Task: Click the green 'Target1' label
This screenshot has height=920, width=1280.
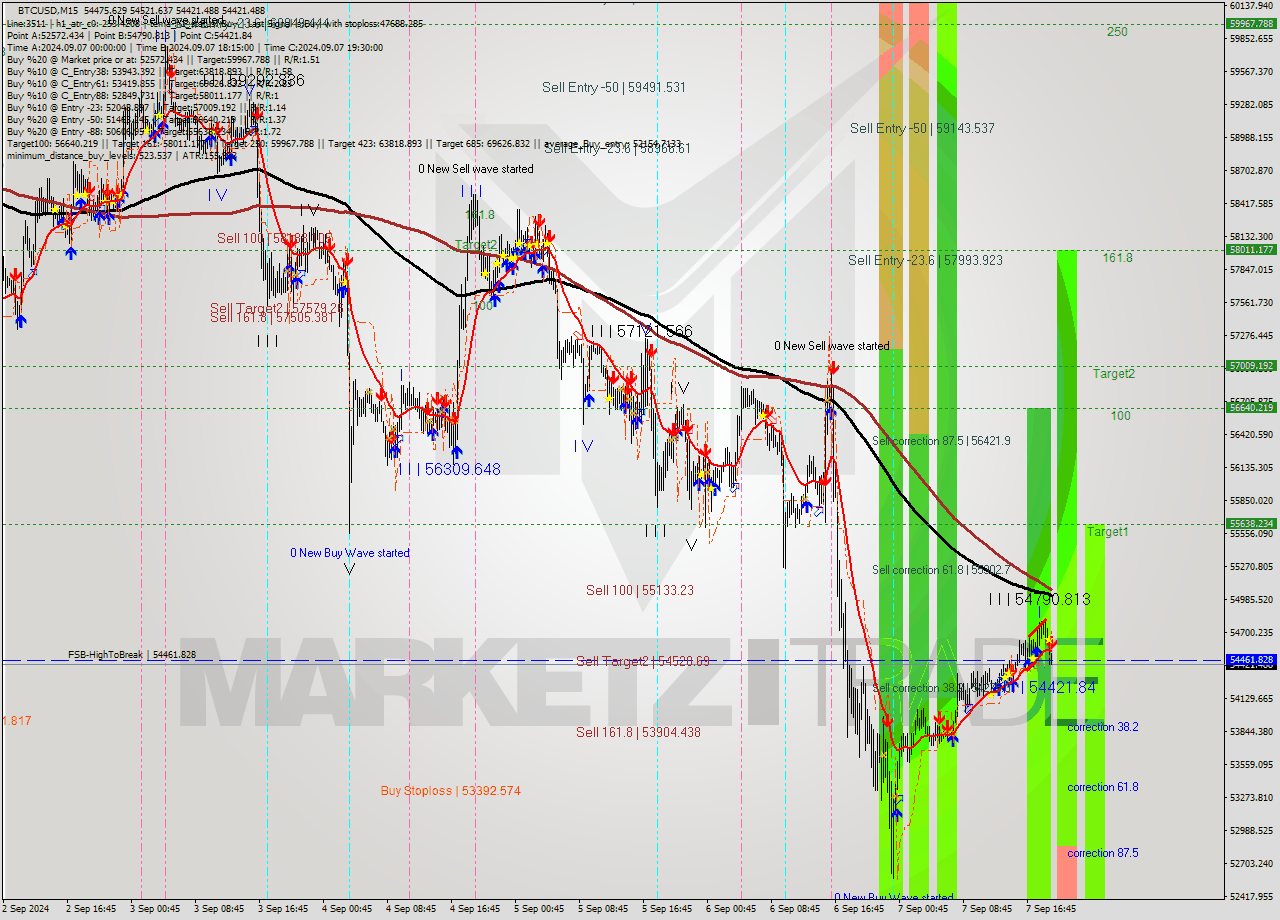Action: (1108, 532)
